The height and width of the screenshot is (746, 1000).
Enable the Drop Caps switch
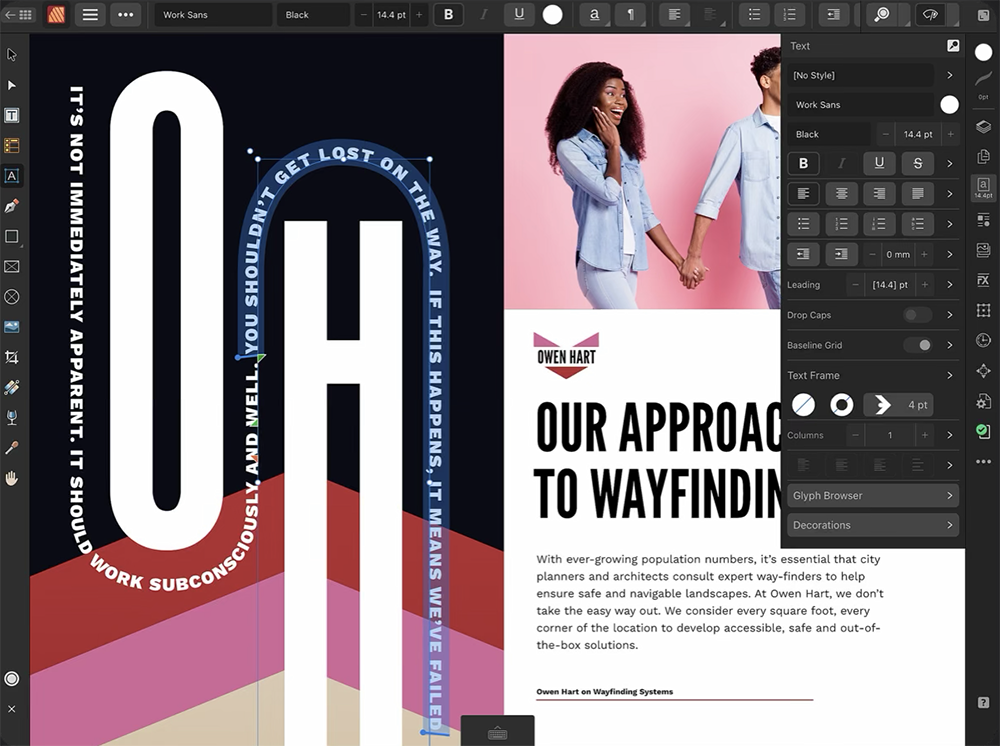[x=918, y=315]
